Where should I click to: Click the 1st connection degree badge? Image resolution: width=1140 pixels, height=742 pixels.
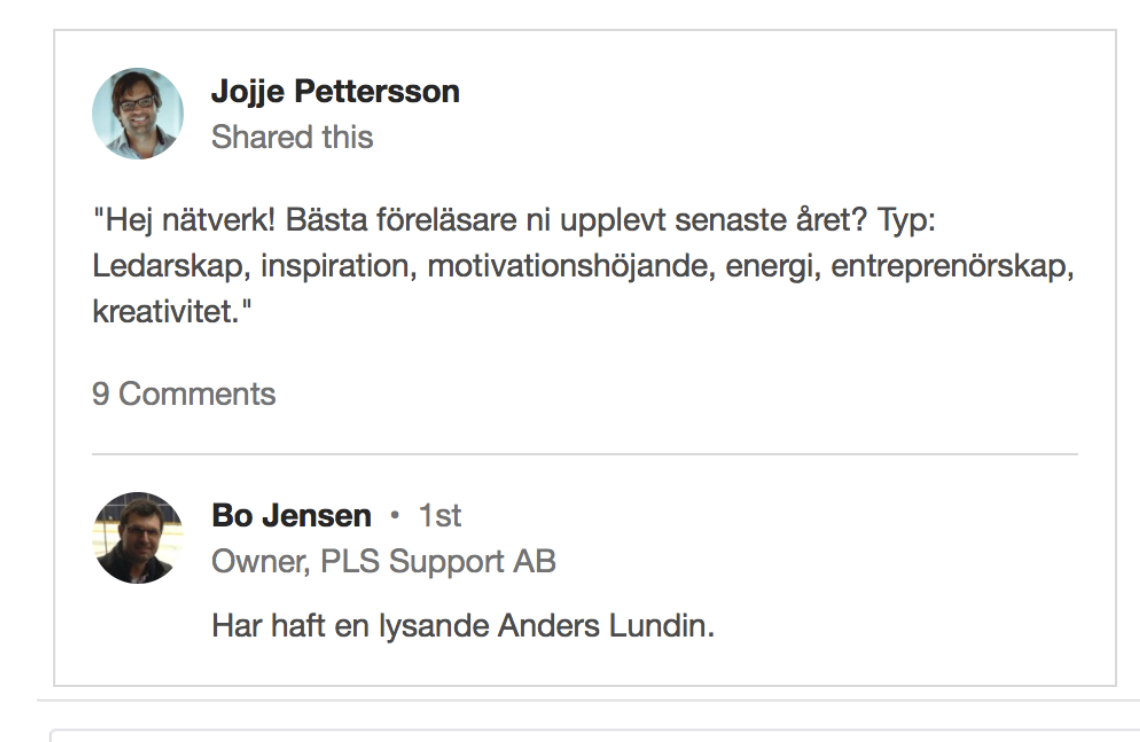tap(439, 515)
